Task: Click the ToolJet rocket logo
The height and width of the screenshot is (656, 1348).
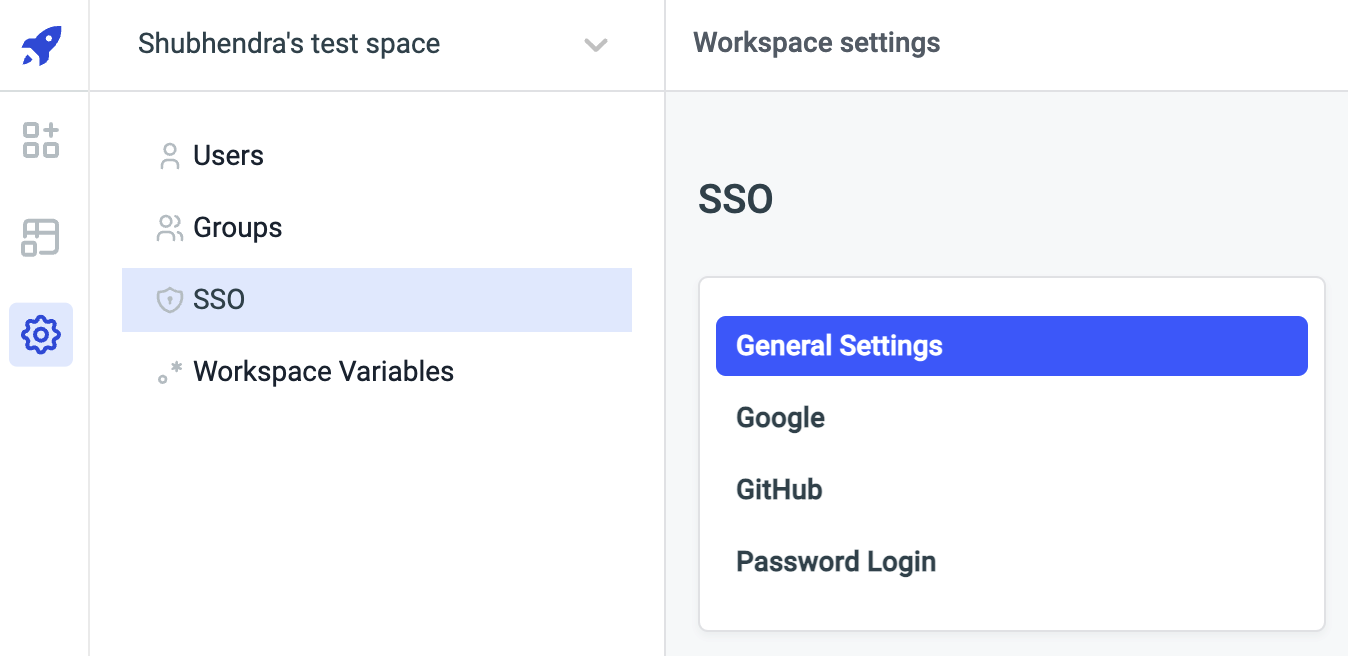Action: click(42, 45)
